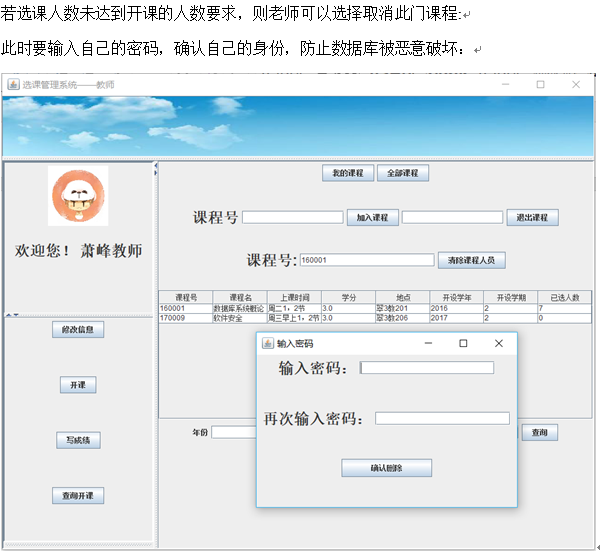Open the 写成绩 function
Viewport: 600px width, 557px height.
pyautogui.click(x=78, y=440)
